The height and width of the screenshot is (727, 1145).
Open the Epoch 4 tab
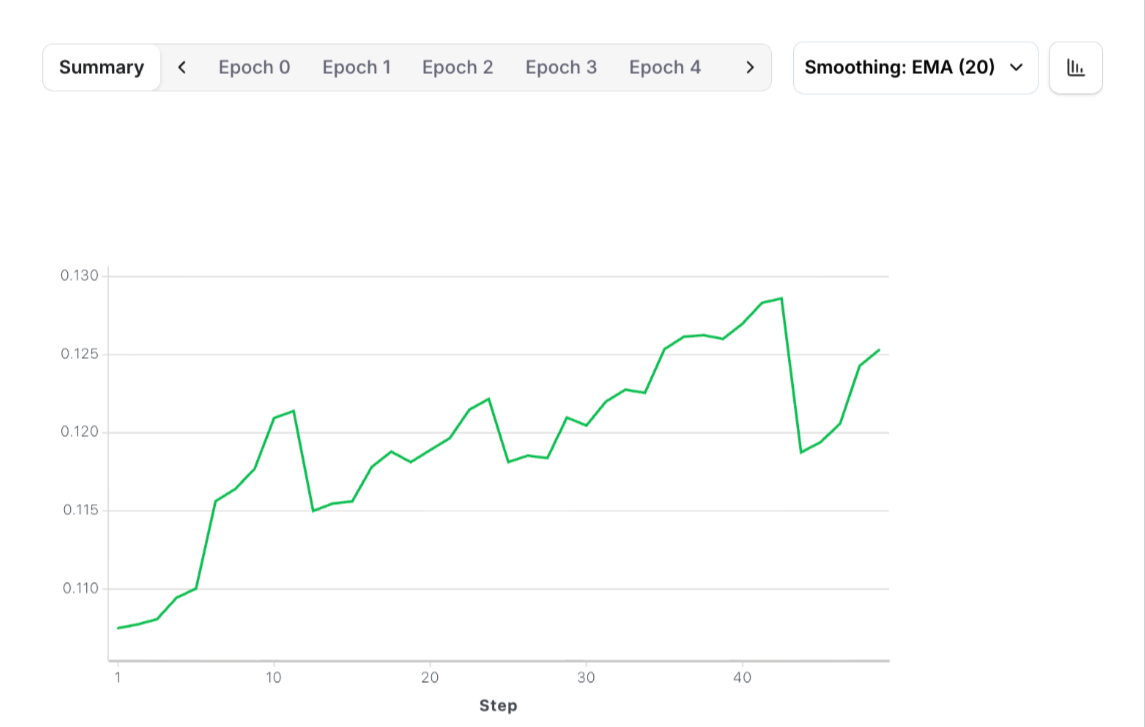coord(665,67)
